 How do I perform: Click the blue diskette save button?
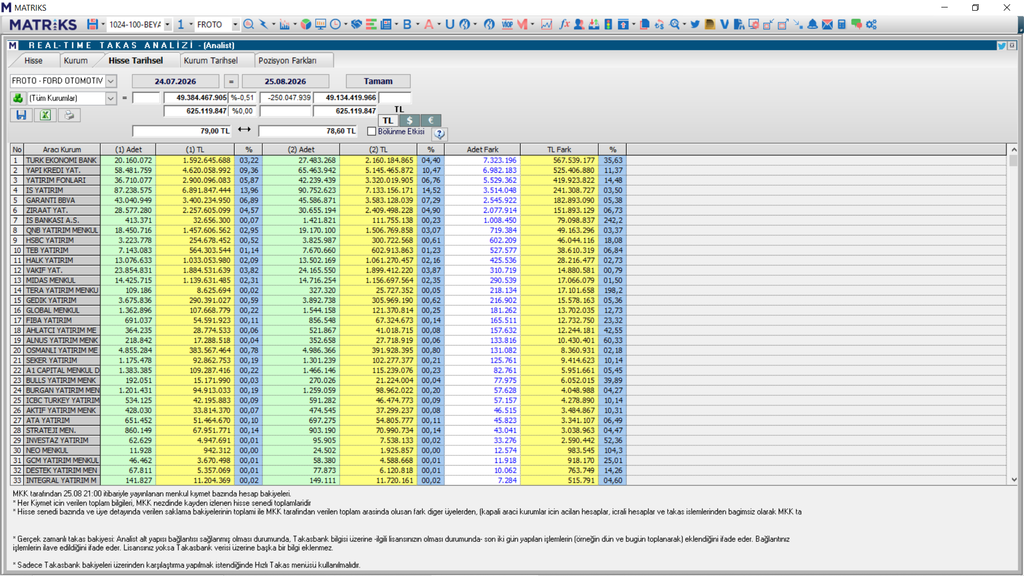pos(21,115)
